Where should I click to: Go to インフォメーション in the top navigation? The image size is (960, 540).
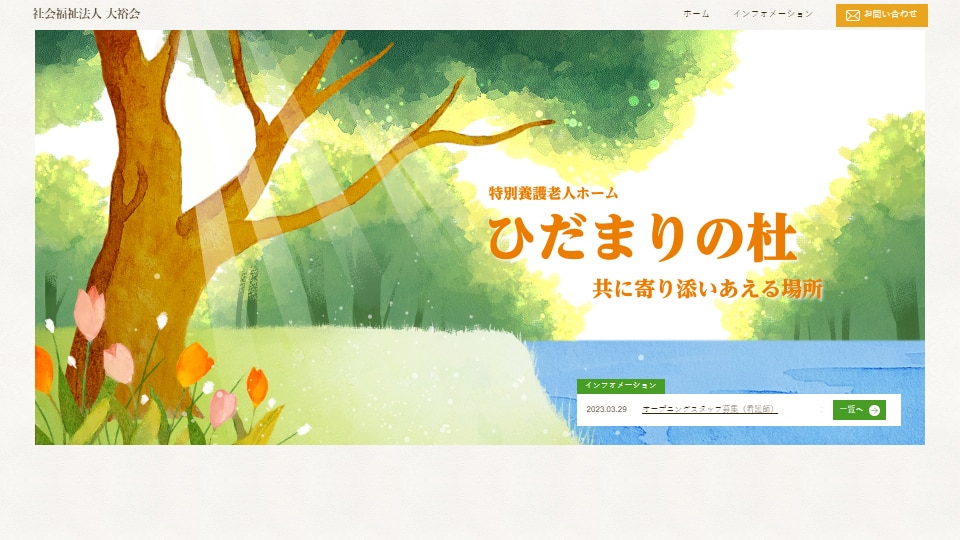coord(772,14)
